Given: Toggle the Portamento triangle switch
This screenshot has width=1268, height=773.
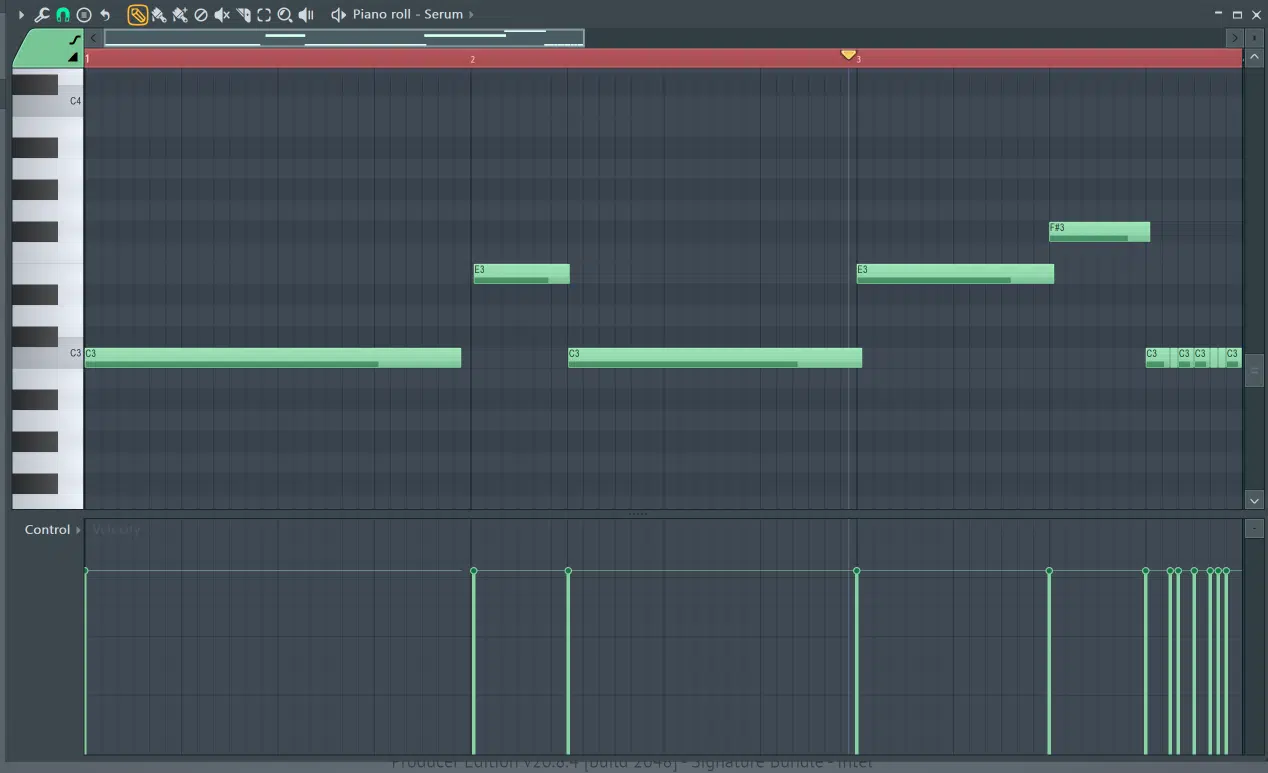Looking at the screenshot, I should [x=73, y=57].
